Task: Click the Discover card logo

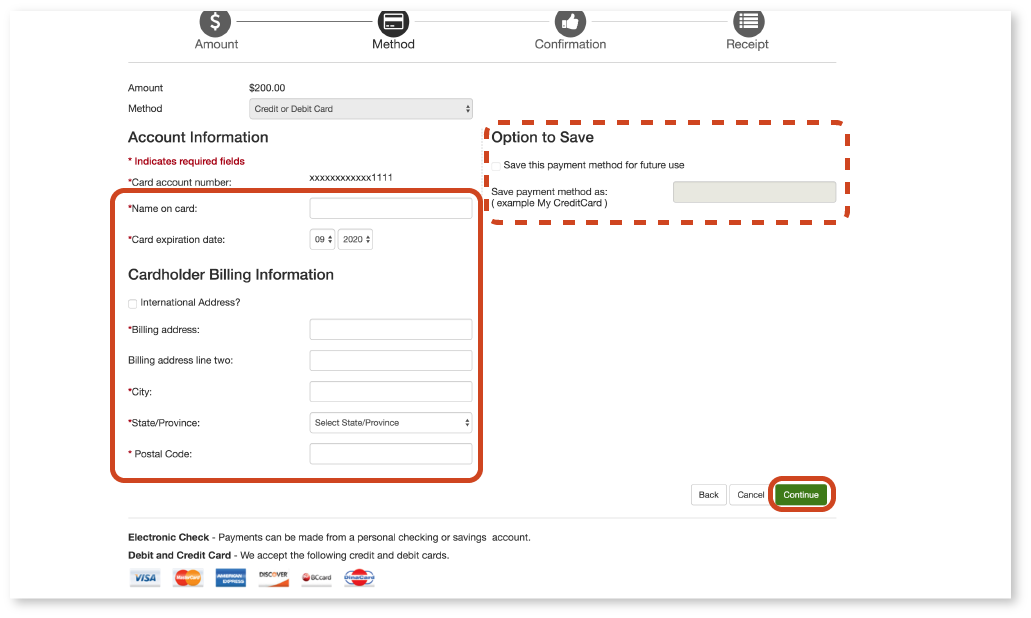Action: pos(274,578)
